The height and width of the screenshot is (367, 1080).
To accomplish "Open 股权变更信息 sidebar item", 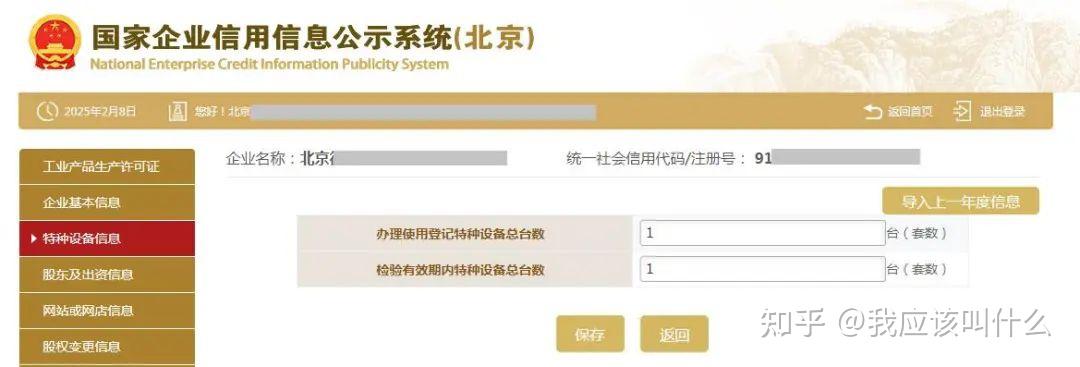I will point(107,346).
